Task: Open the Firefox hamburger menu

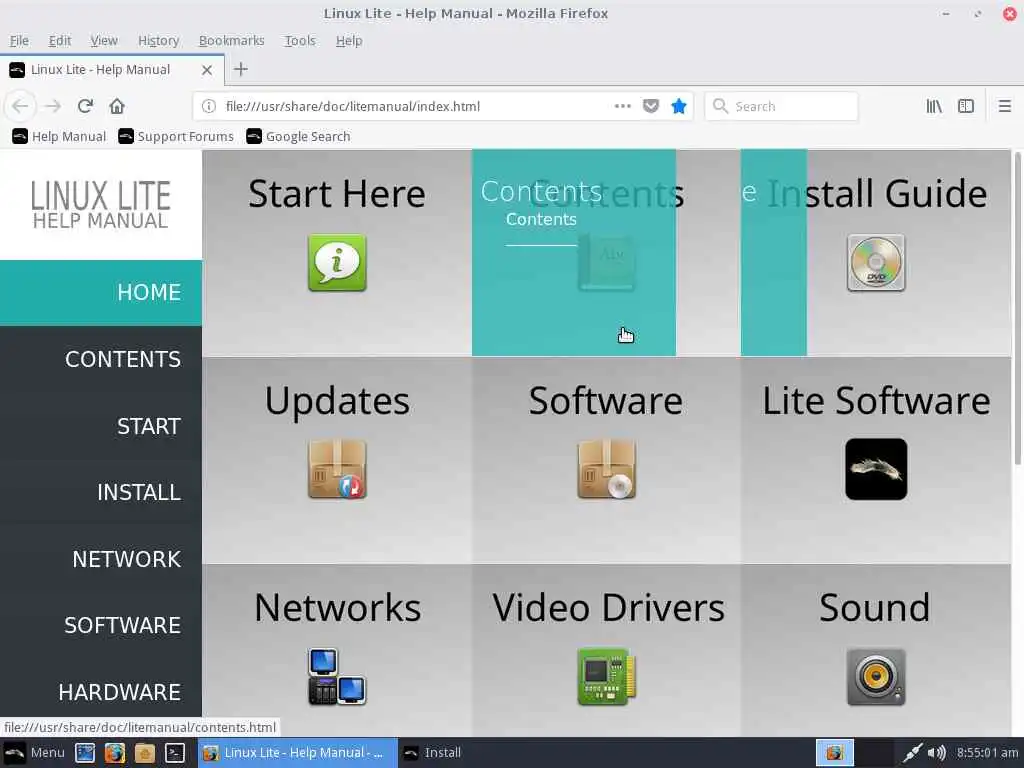Action: pos(1004,106)
